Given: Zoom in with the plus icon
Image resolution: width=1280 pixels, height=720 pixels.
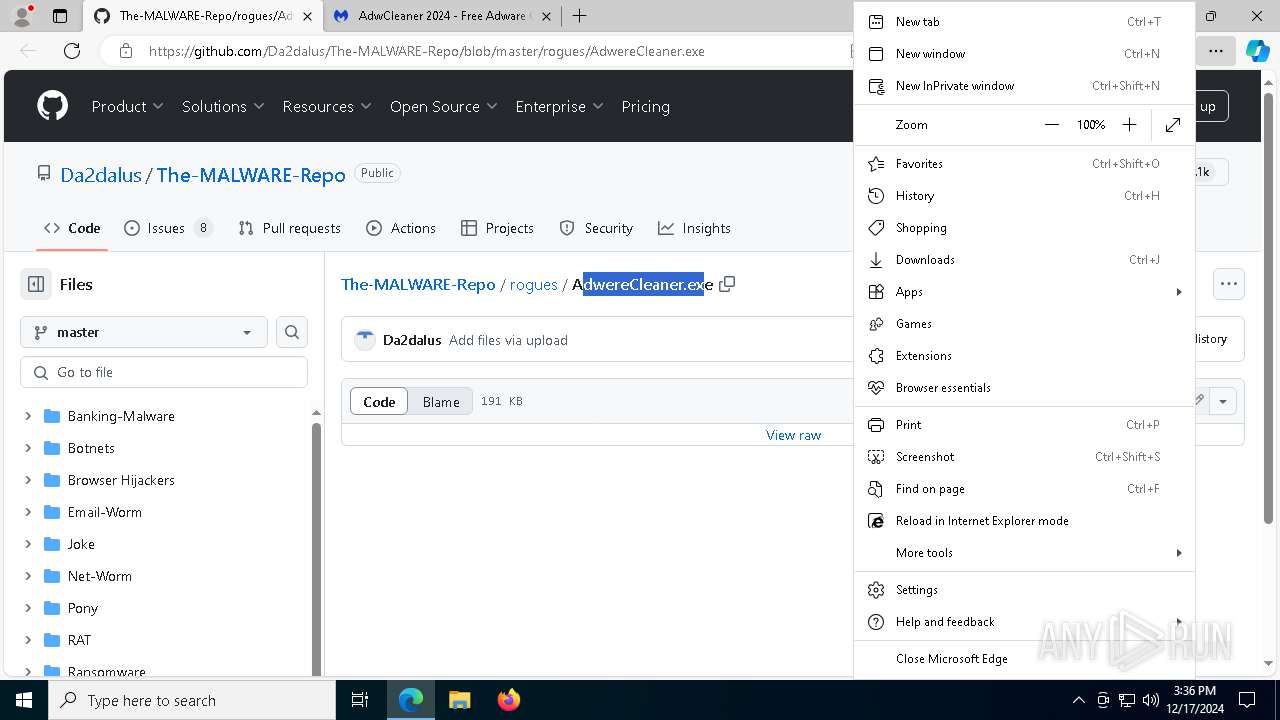Looking at the screenshot, I should coord(1129,125).
